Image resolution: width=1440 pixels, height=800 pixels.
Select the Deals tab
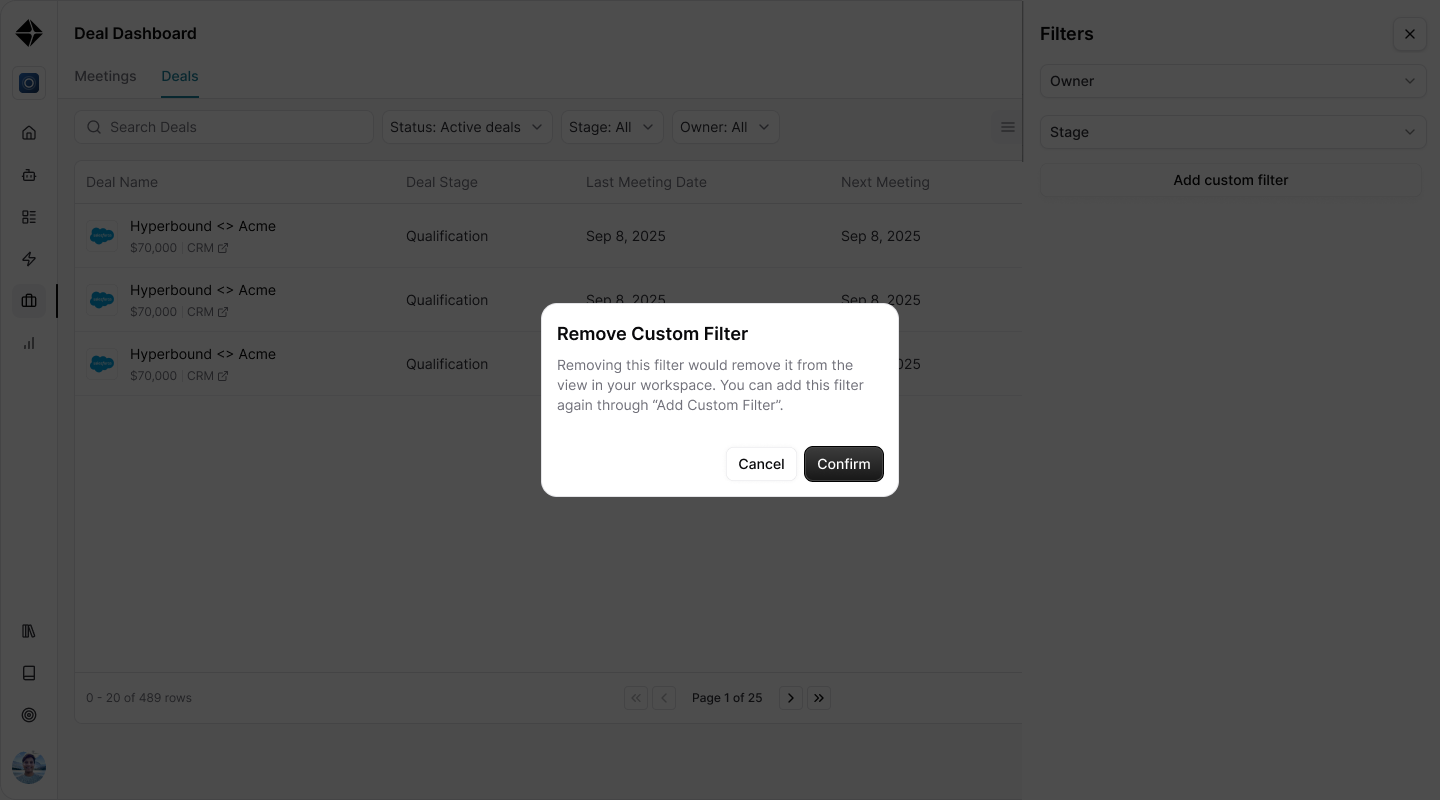coord(180,76)
